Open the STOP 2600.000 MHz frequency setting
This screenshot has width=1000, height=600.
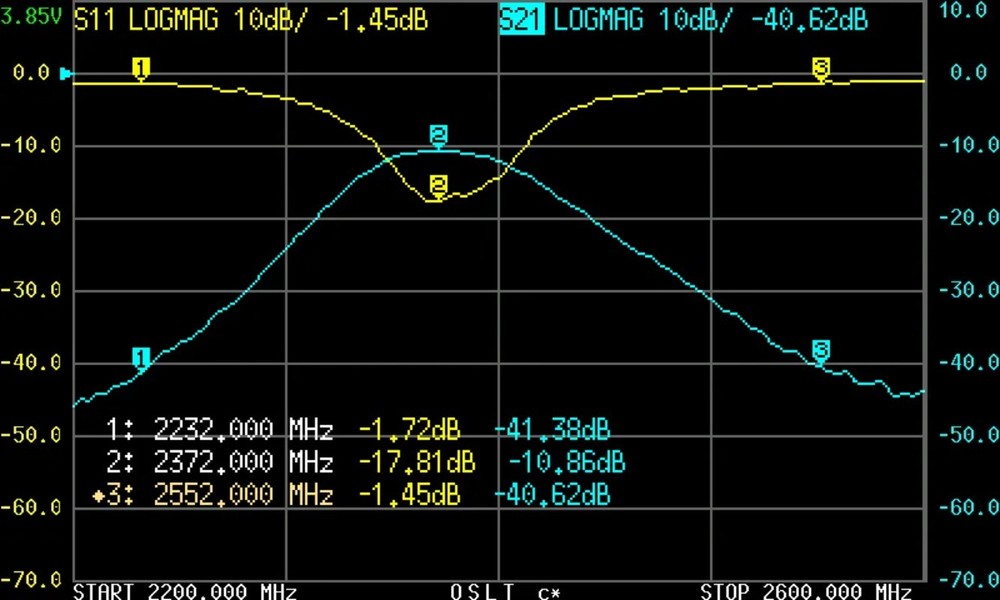click(806, 591)
